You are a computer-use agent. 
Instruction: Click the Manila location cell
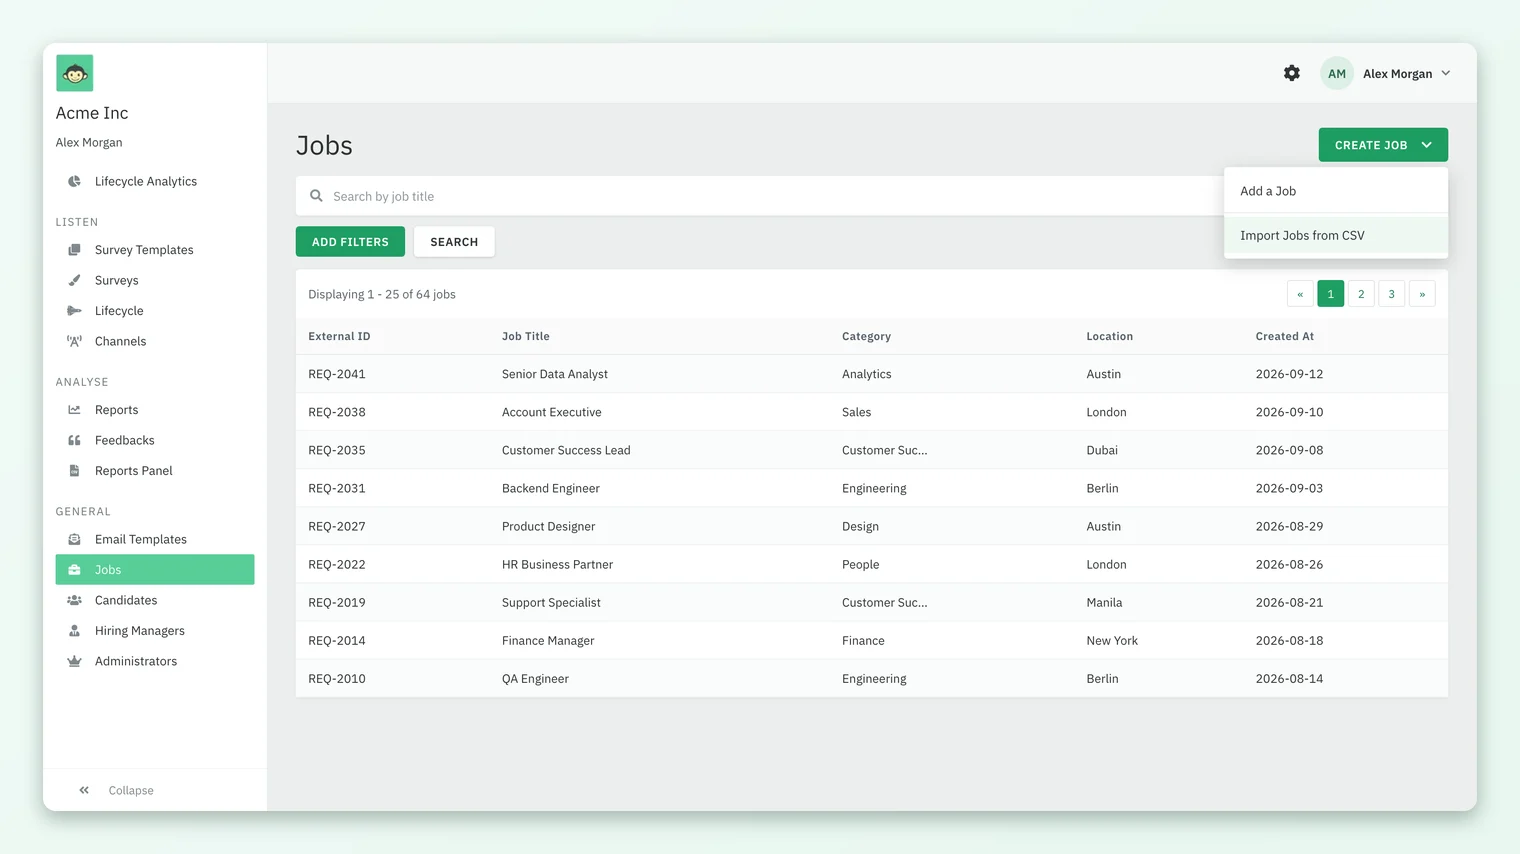(1104, 602)
